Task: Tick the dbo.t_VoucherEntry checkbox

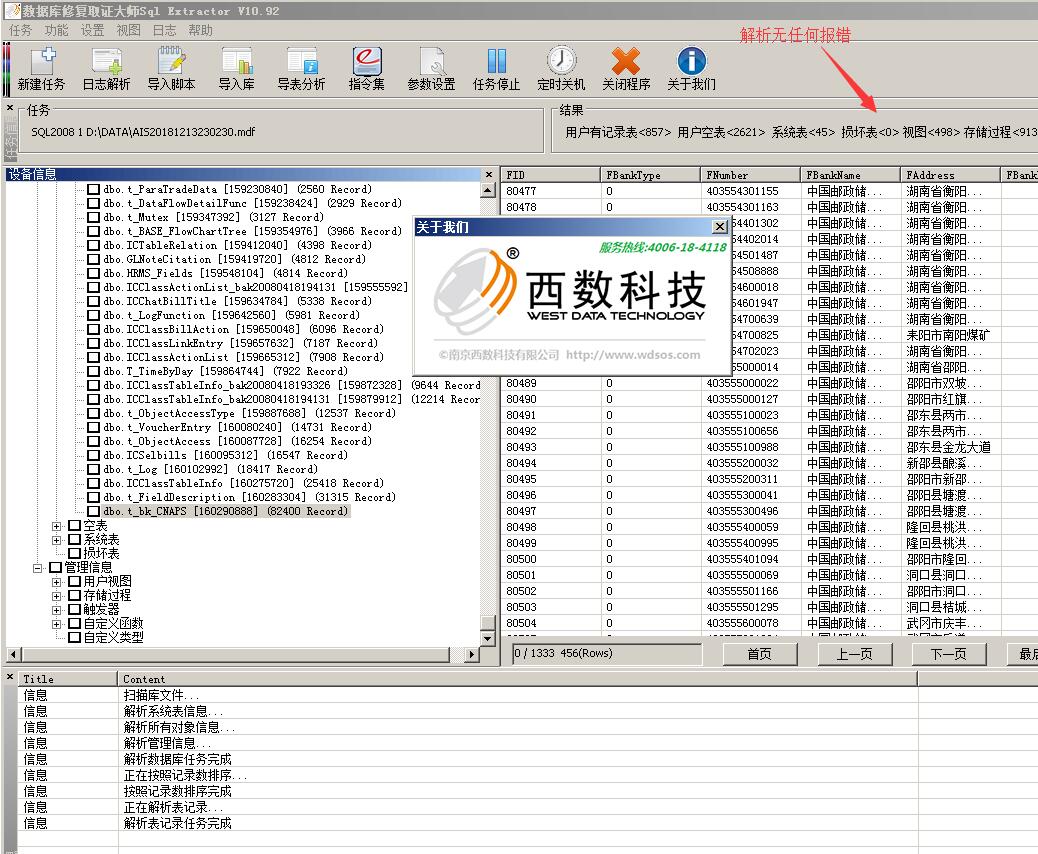Action: 93,428
